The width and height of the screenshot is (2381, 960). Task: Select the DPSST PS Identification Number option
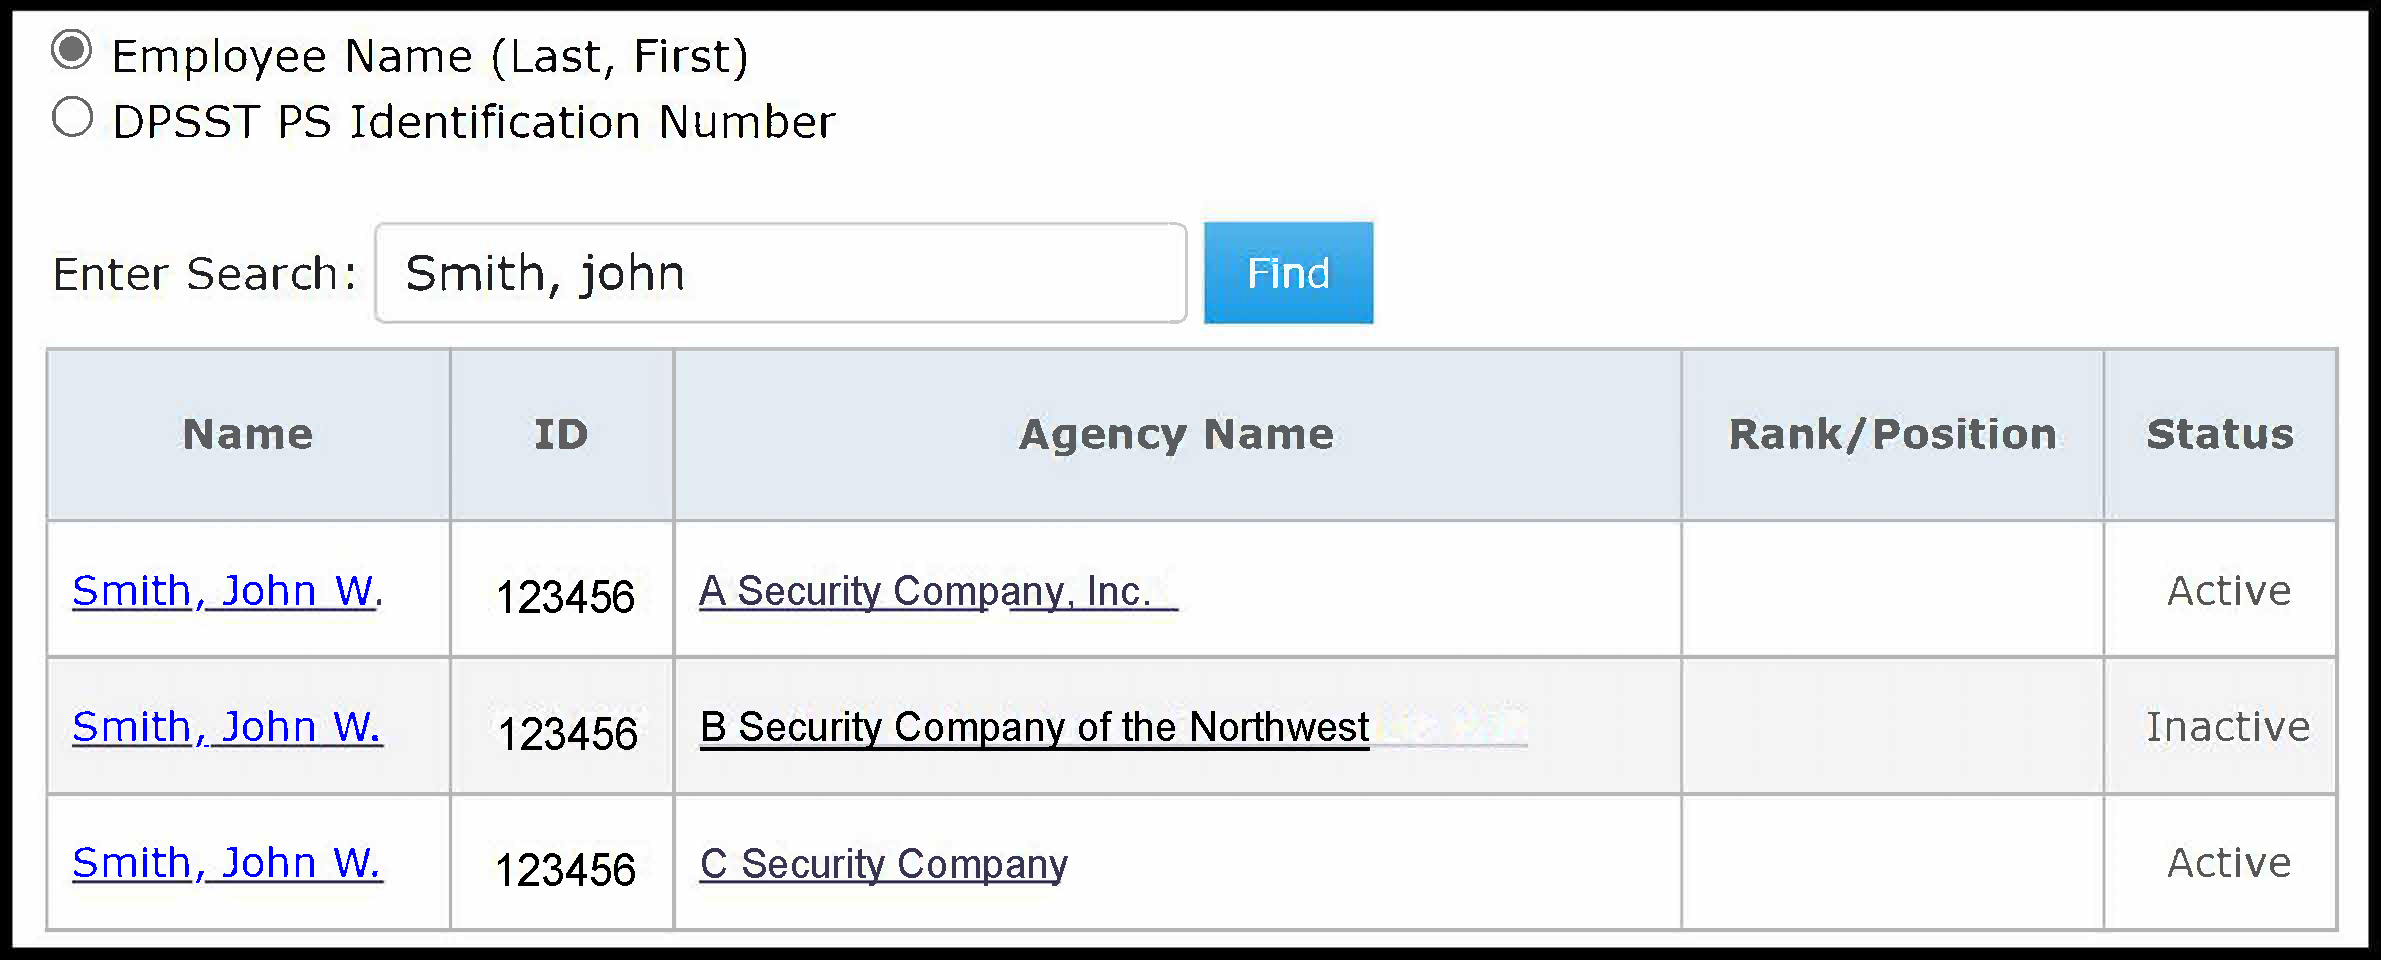(x=72, y=118)
